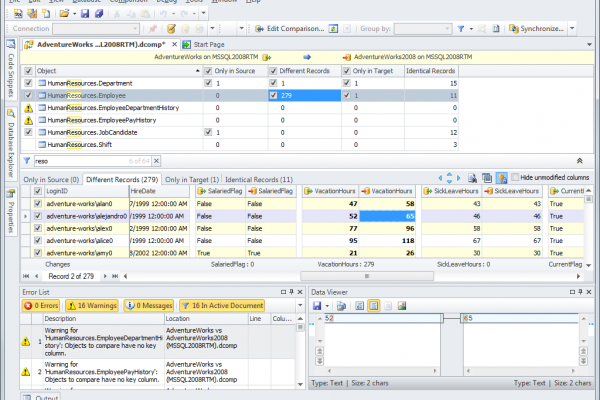Image resolution: width=600 pixels, height=400 pixels.
Task: Click the highlighted text view icon in Data Viewer
Action: pos(374,306)
